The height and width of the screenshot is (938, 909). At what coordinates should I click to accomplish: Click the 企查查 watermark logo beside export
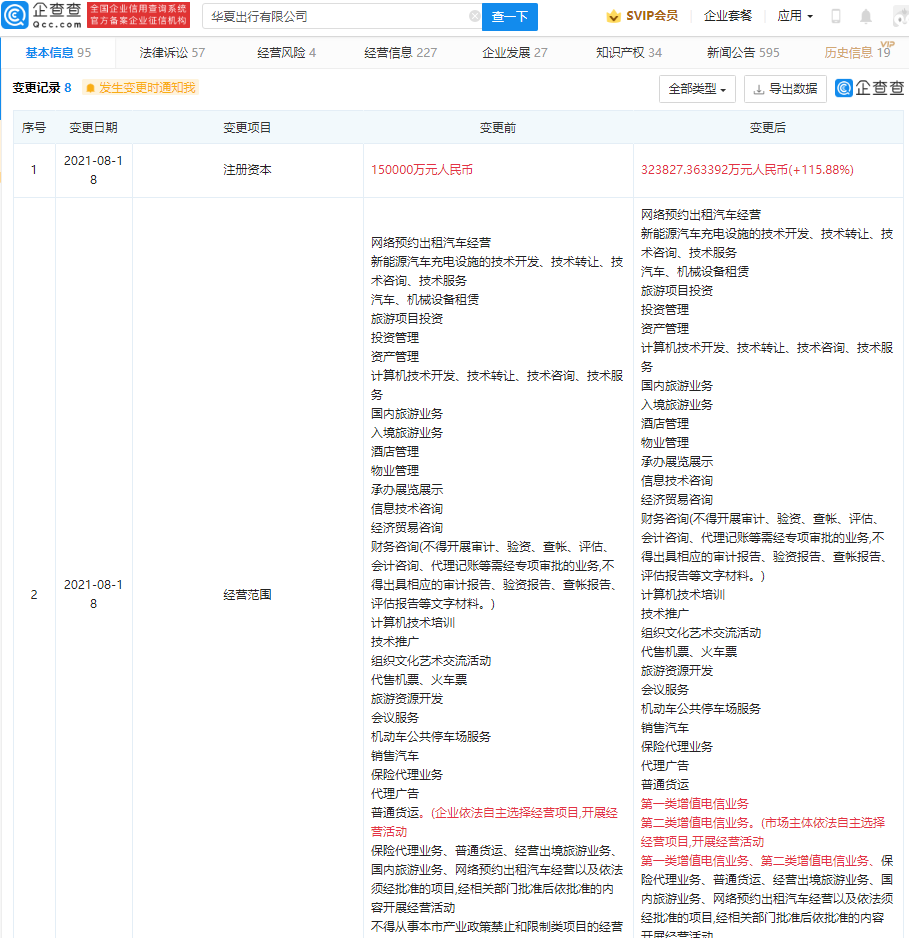(870, 88)
